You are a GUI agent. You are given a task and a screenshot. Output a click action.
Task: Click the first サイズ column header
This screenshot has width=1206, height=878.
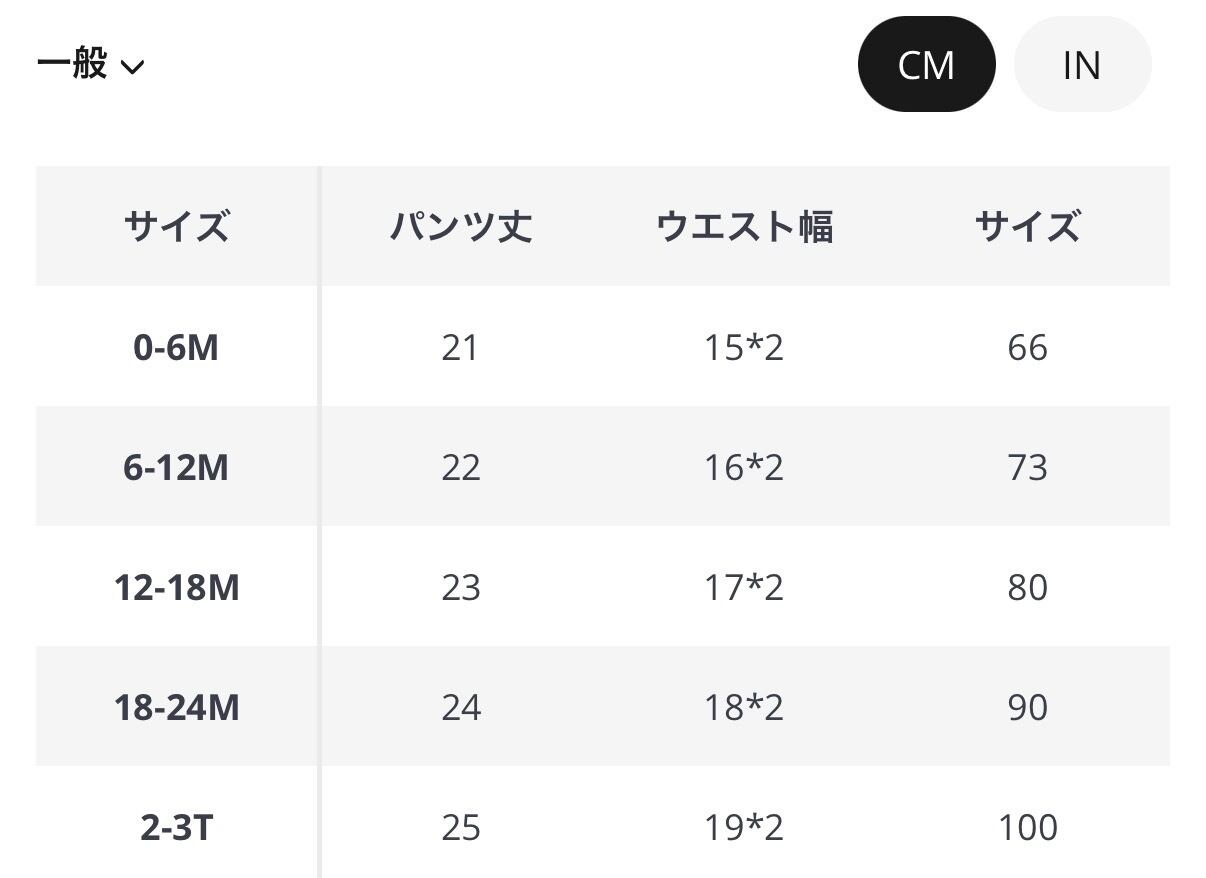pos(176,227)
